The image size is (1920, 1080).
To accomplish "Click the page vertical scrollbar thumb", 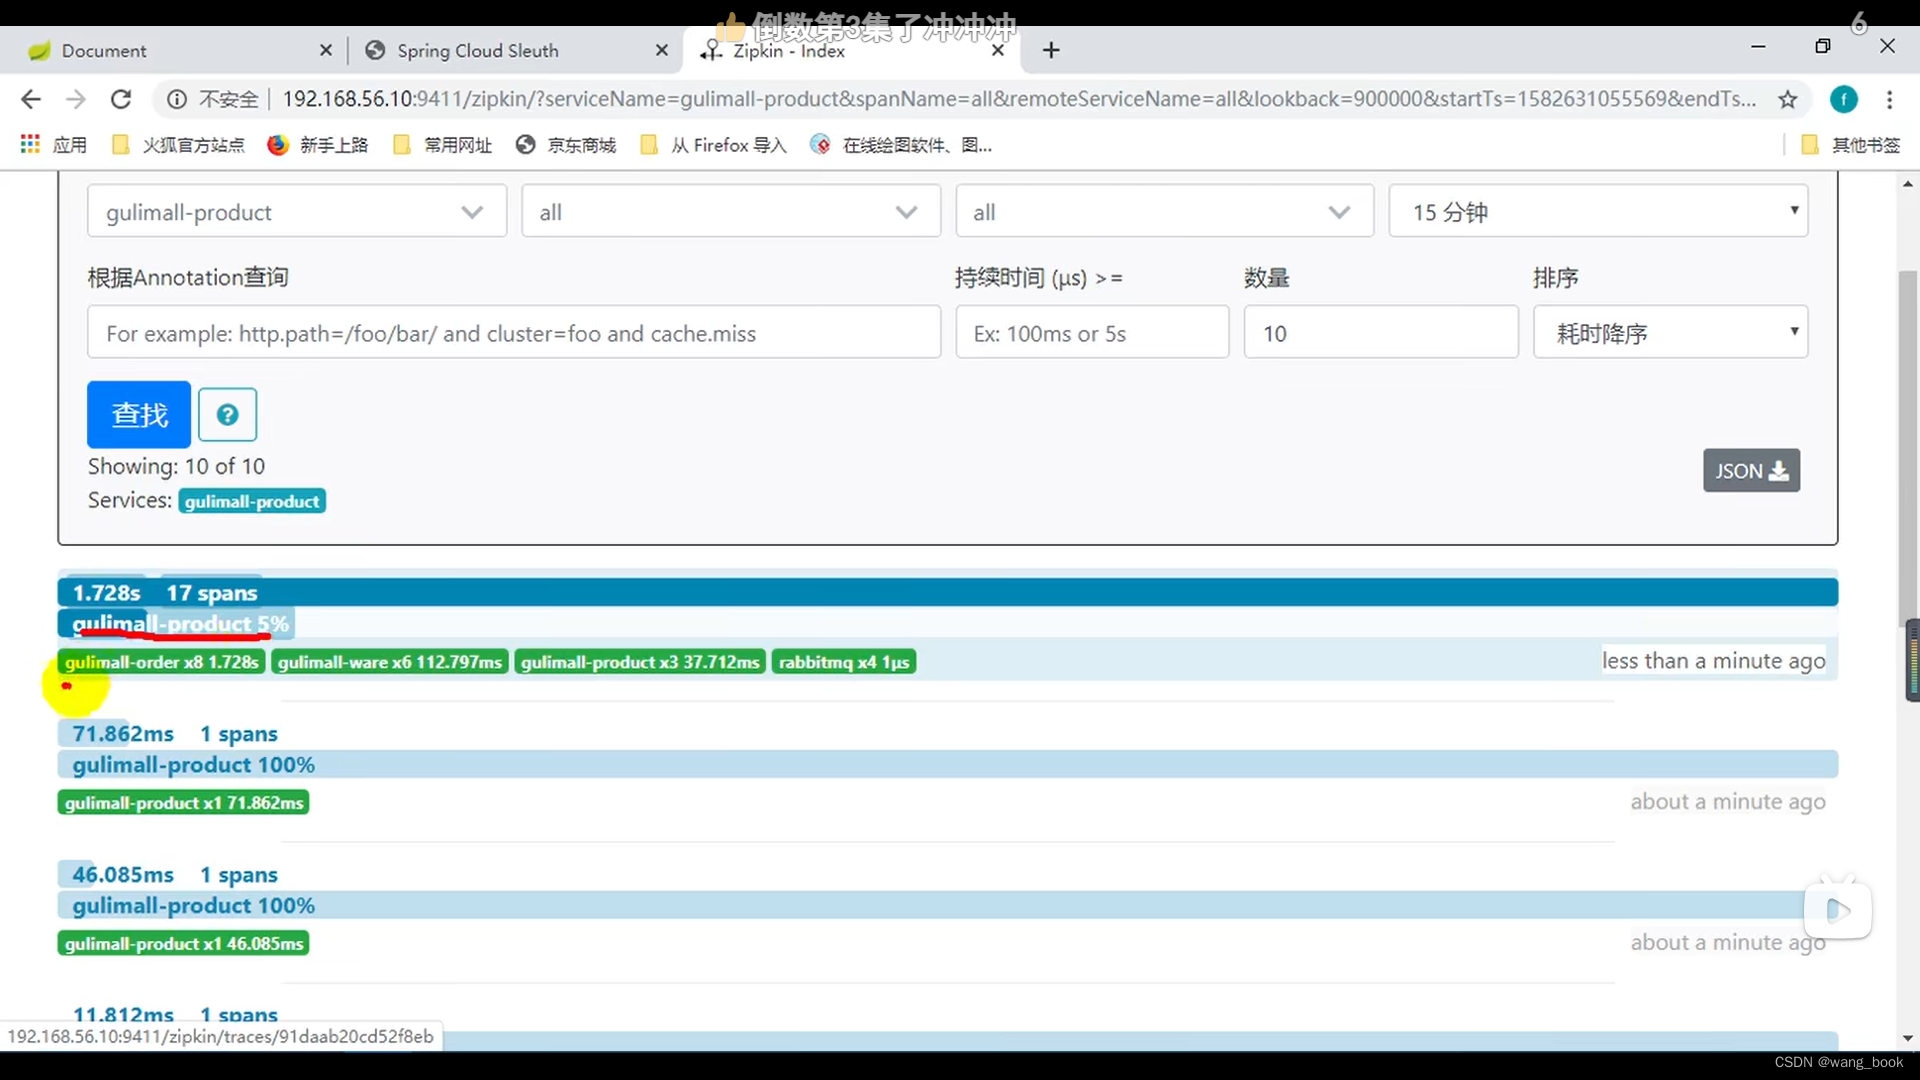I will coord(1908,450).
